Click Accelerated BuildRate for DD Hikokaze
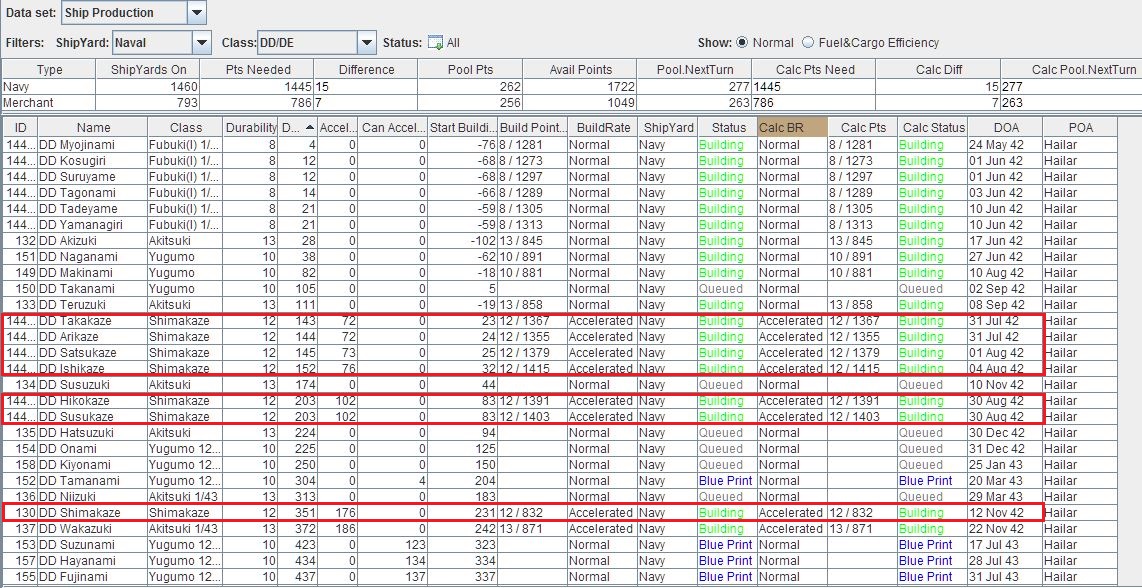The width and height of the screenshot is (1142, 588). tap(601, 401)
